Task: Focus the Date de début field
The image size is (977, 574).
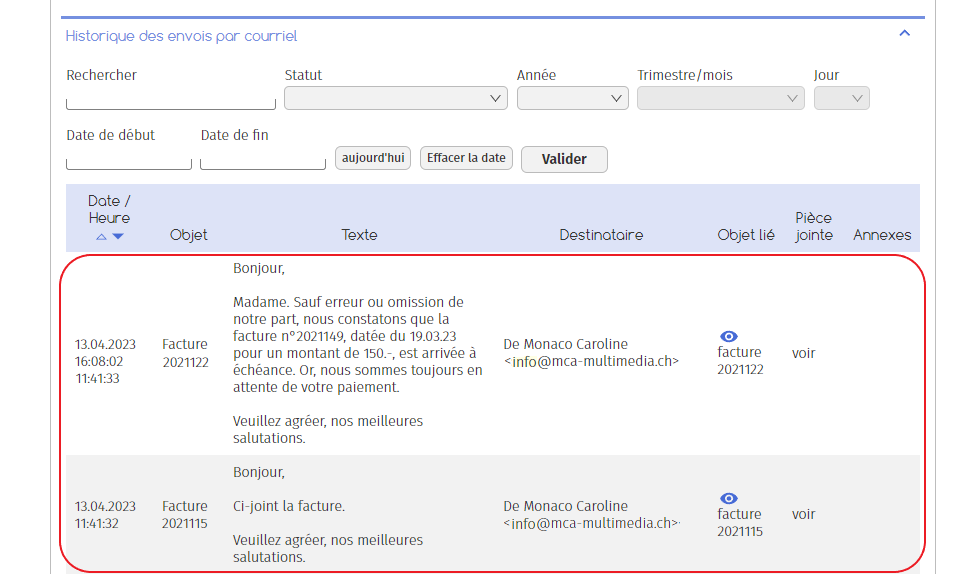Action: click(129, 160)
